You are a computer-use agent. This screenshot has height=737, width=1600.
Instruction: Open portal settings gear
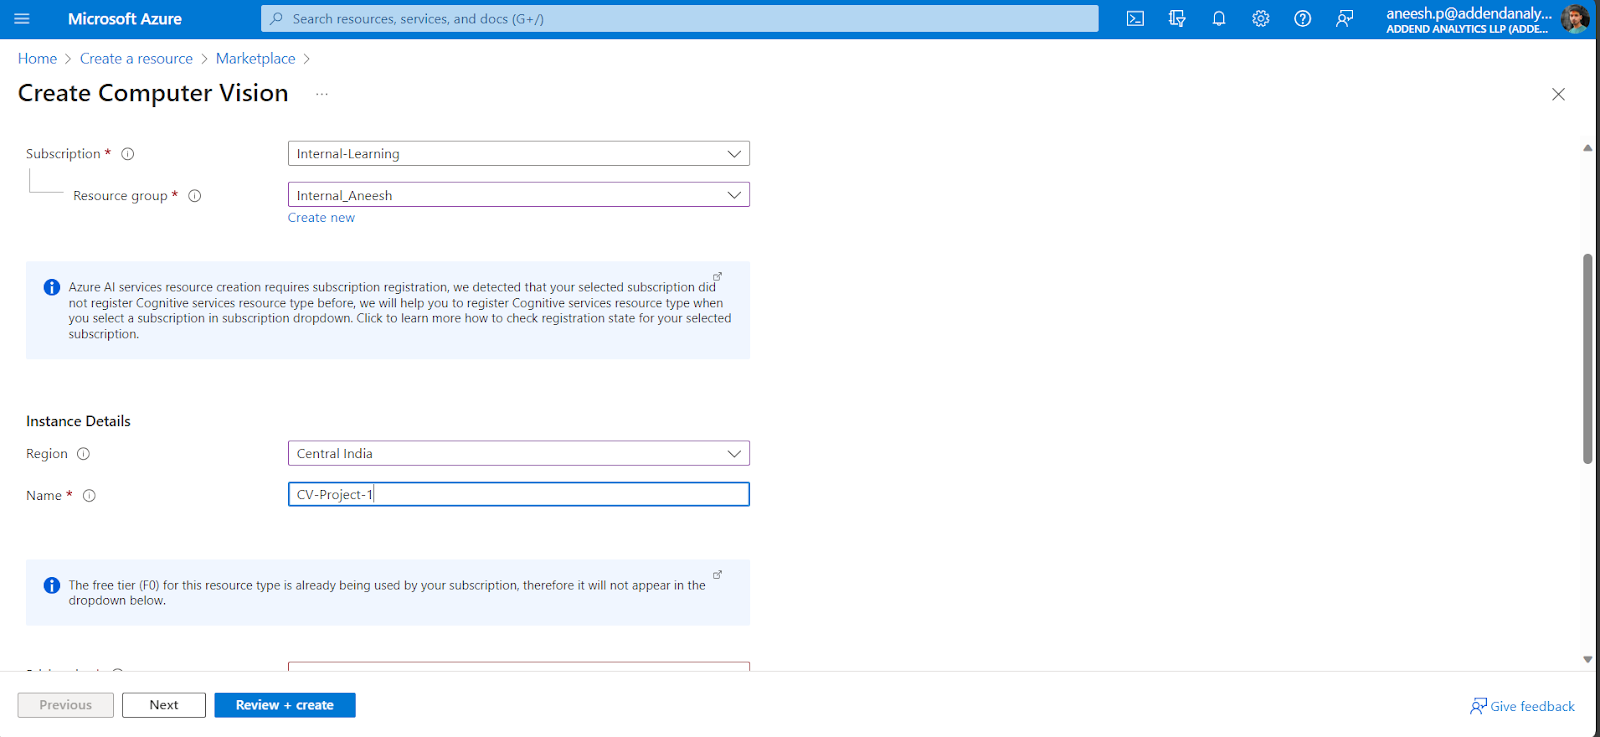click(x=1261, y=19)
